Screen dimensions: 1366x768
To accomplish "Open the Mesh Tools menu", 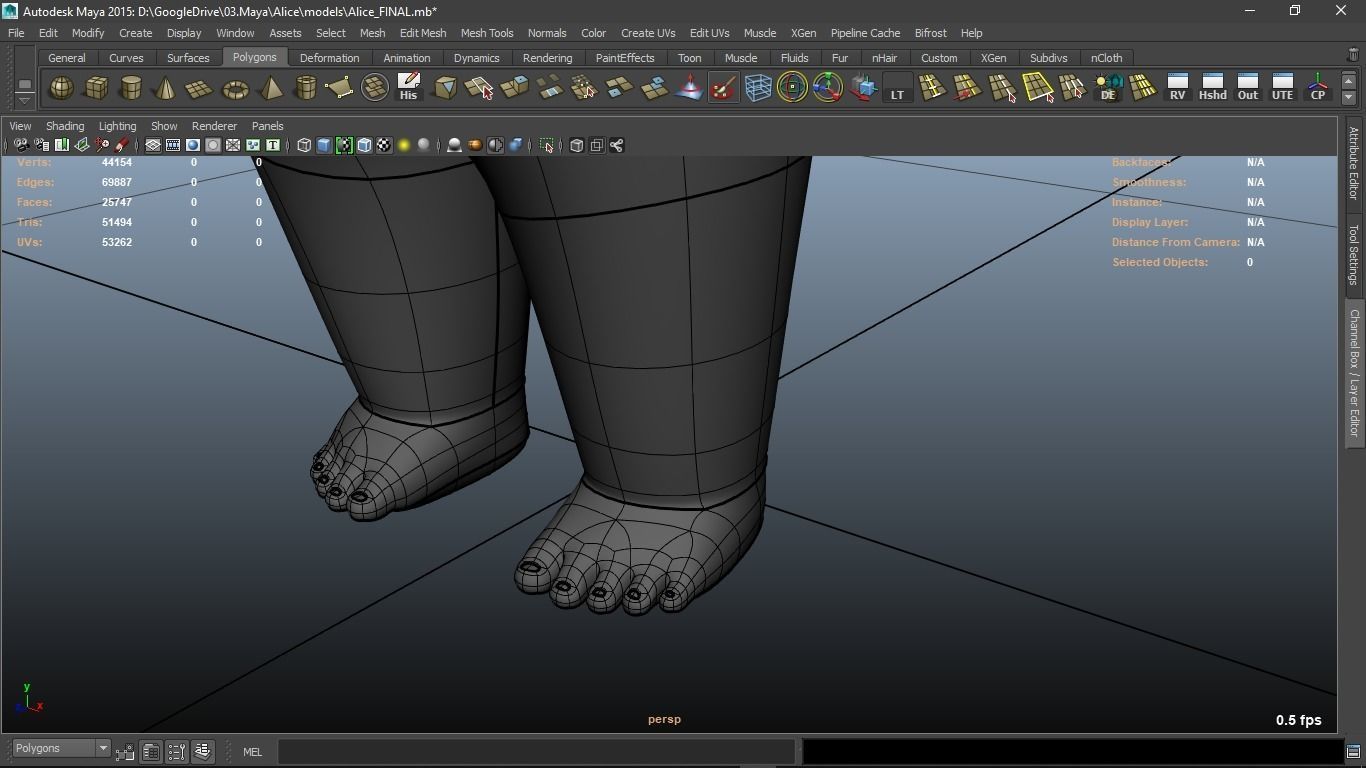I will tap(487, 33).
